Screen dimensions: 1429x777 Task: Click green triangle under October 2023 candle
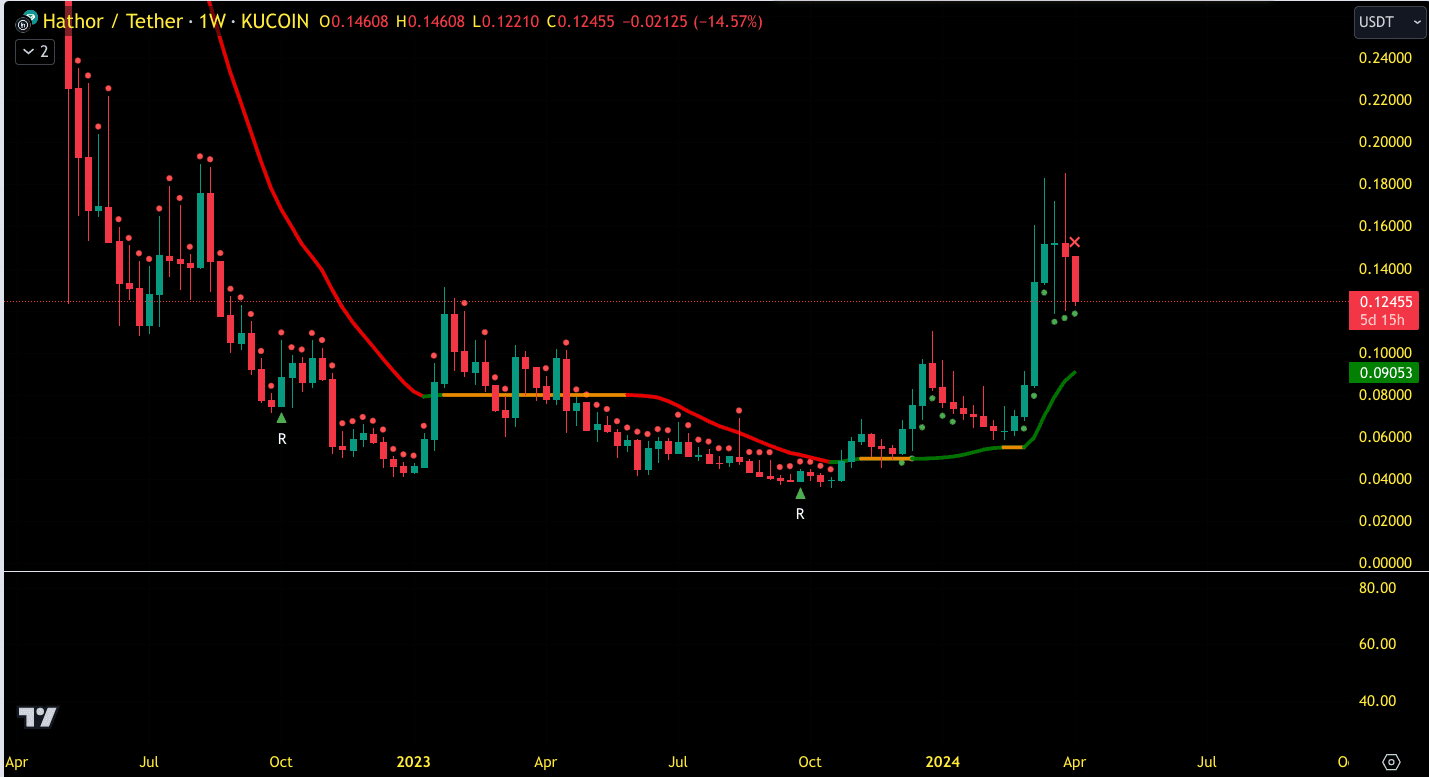tap(800, 493)
